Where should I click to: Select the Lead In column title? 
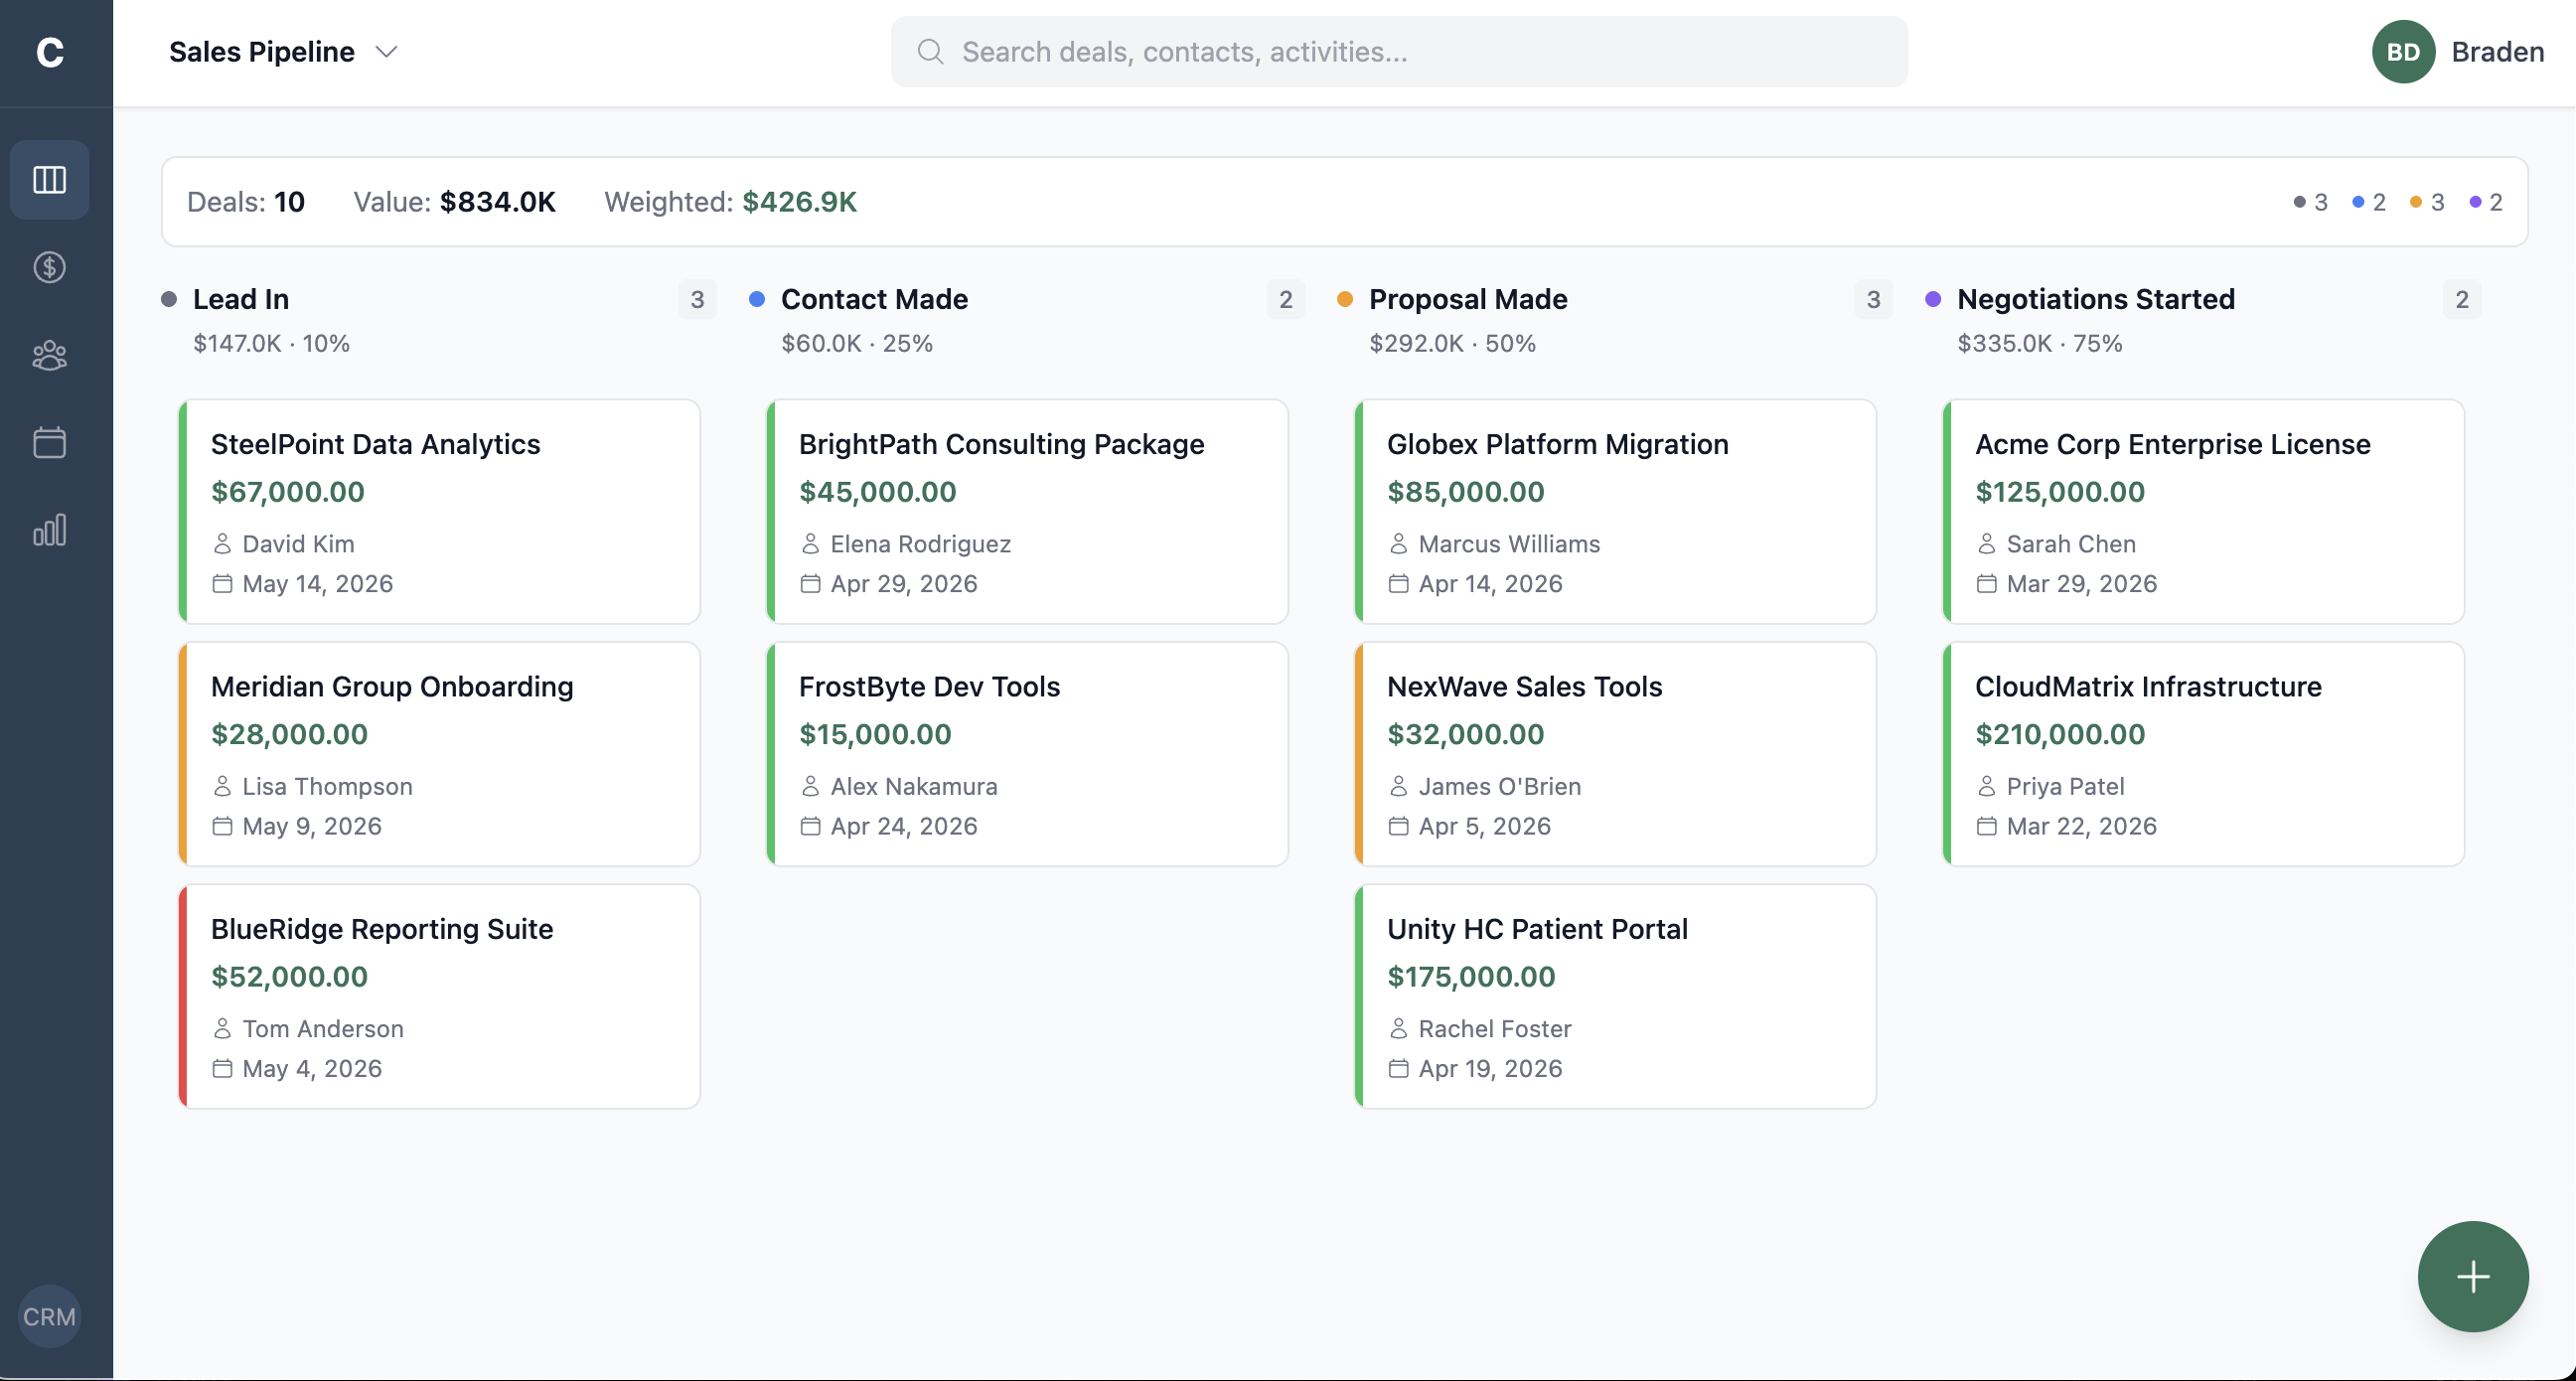[240, 299]
